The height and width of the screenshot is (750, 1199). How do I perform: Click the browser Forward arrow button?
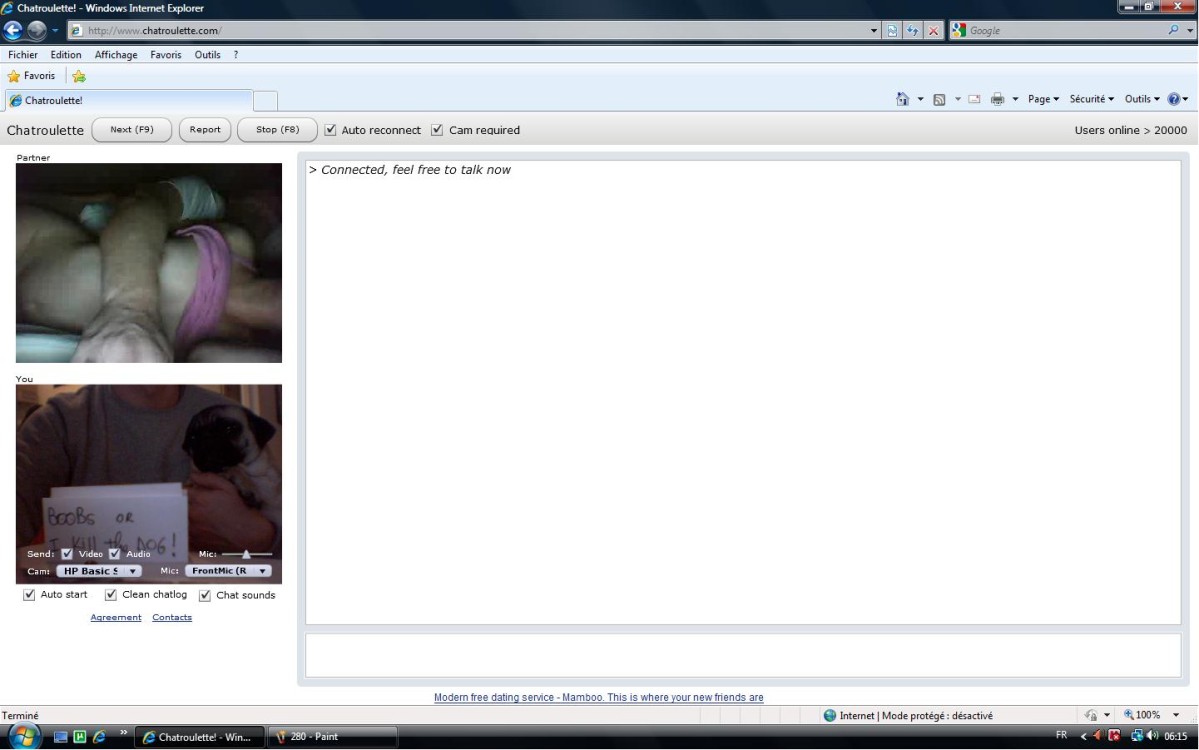click(x=37, y=31)
